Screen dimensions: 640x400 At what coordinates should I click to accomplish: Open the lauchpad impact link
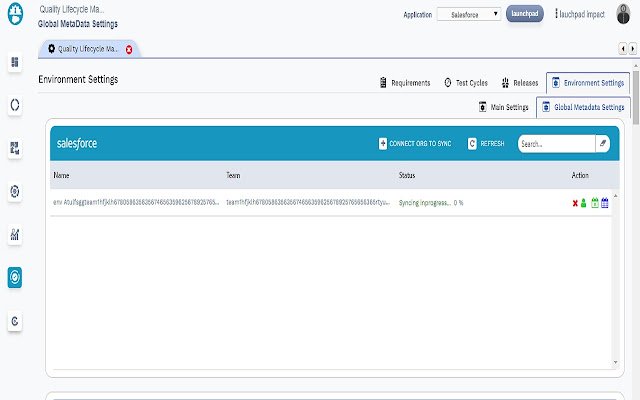pos(580,14)
